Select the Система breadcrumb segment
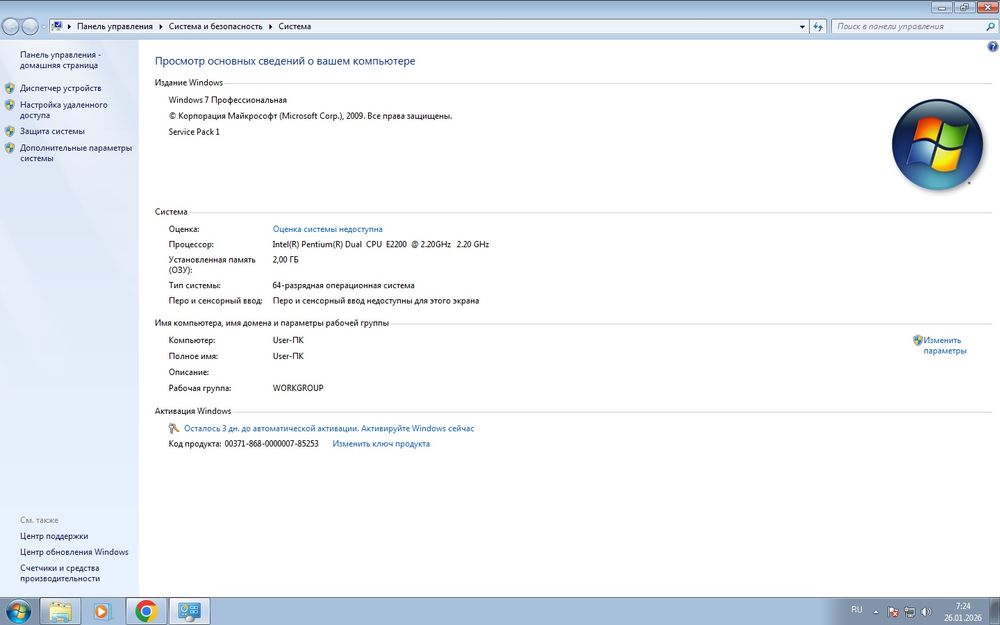The image size is (1000, 625). pyautogui.click(x=295, y=27)
